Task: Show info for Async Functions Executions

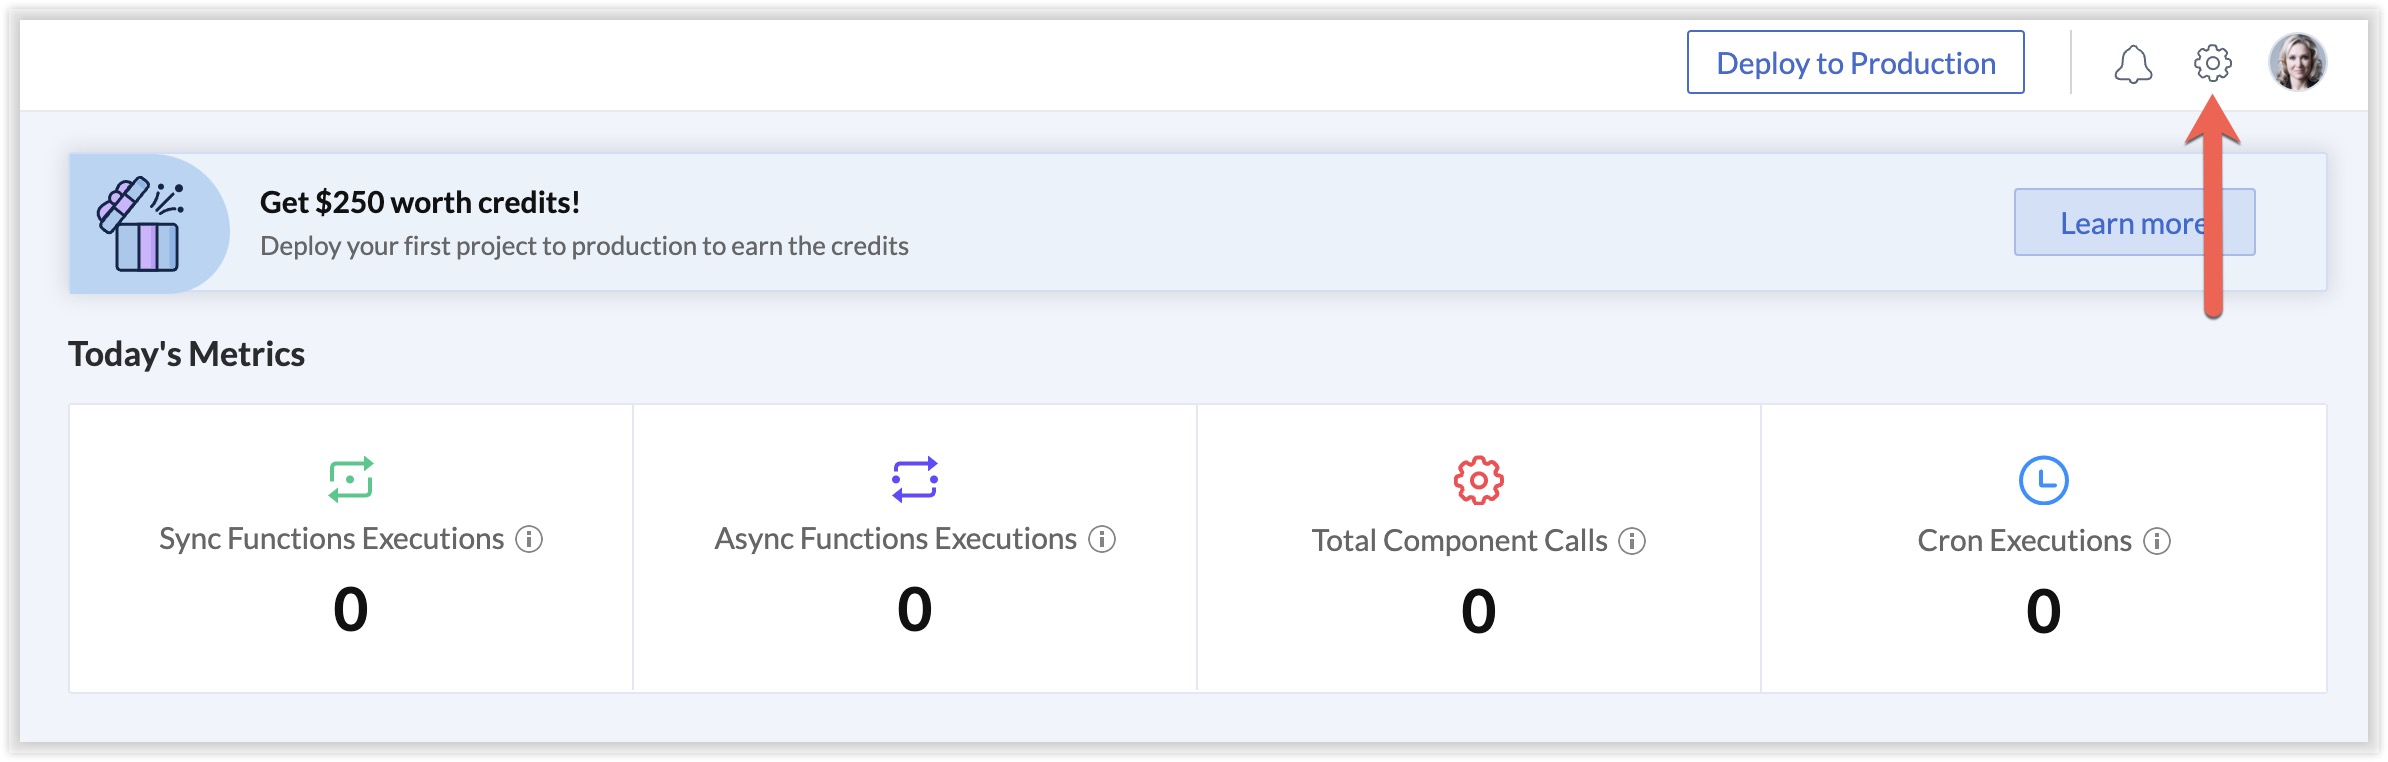Action: (1102, 540)
